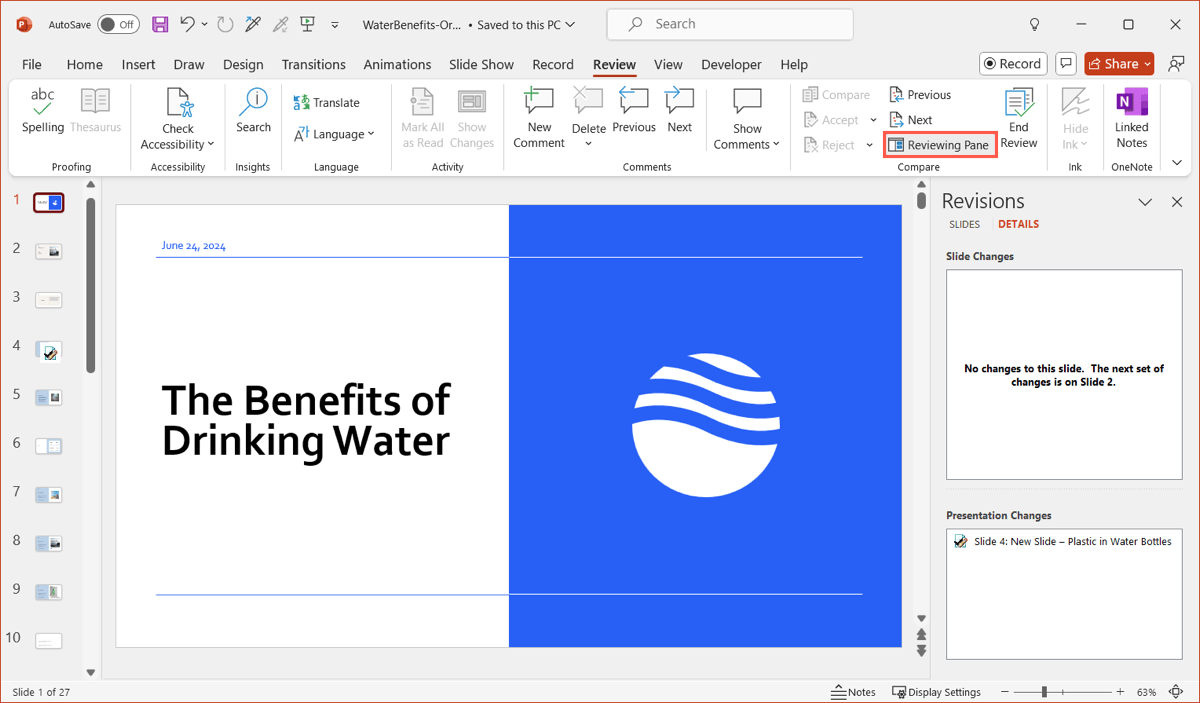
Task: Open Customize Quick Access Toolbar dropdown
Action: (335, 24)
